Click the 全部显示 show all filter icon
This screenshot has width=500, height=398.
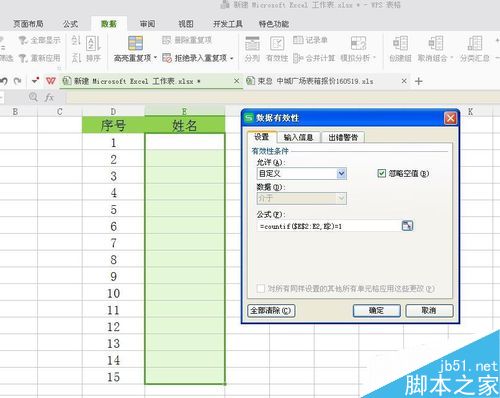coord(23,40)
